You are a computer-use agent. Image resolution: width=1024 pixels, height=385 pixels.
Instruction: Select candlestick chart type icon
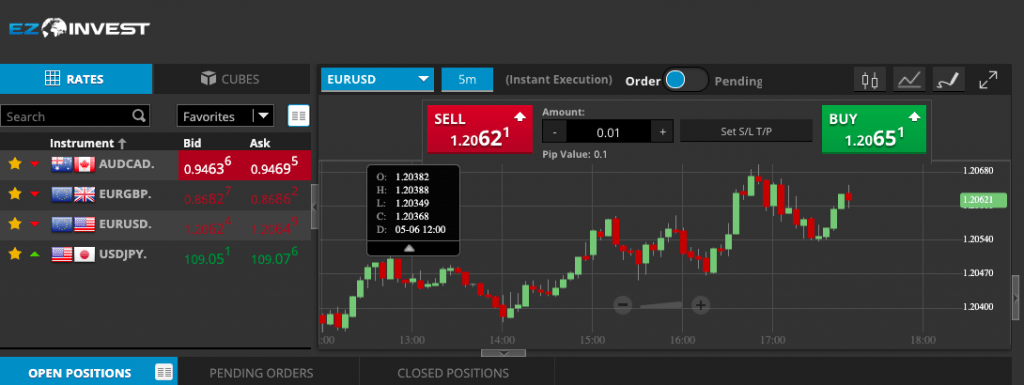pos(870,80)
